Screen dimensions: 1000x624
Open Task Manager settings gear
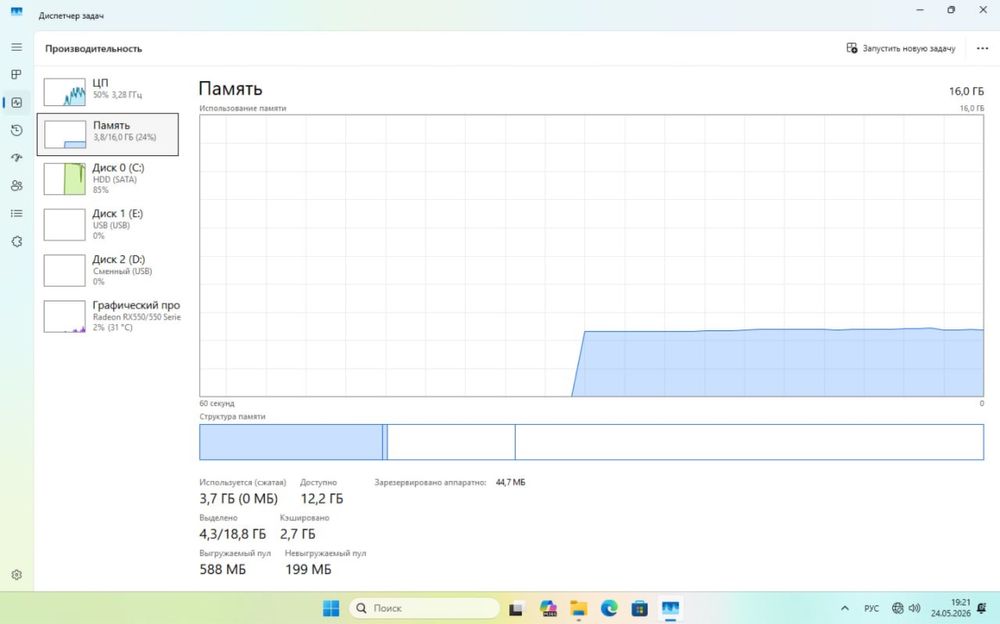pyautogui.click(x=17, y=574)
